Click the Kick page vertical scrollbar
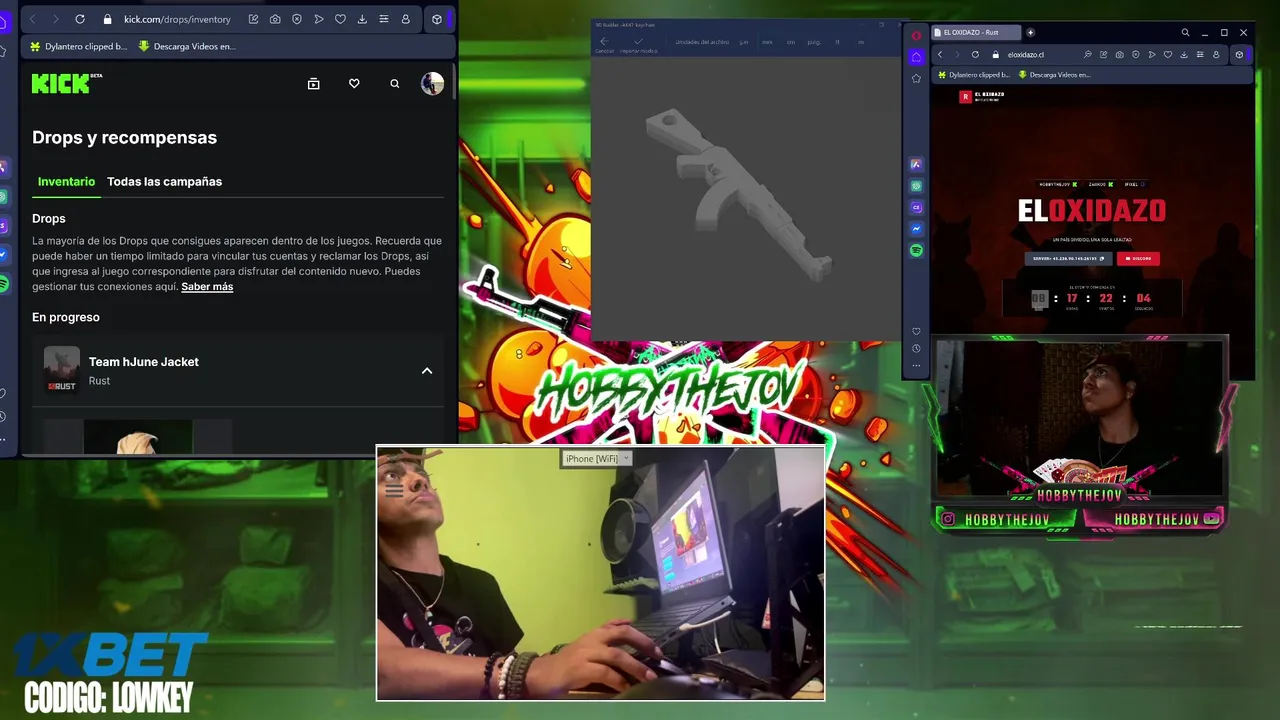This screenshot has width=1280, height=720. coord(455,80)
